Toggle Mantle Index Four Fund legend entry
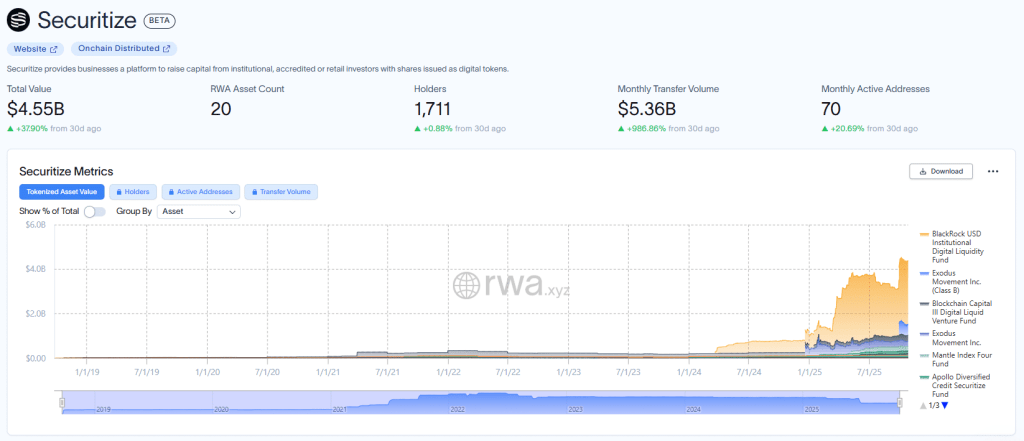Screen dimensions: 1024x441 coord(958,360)
